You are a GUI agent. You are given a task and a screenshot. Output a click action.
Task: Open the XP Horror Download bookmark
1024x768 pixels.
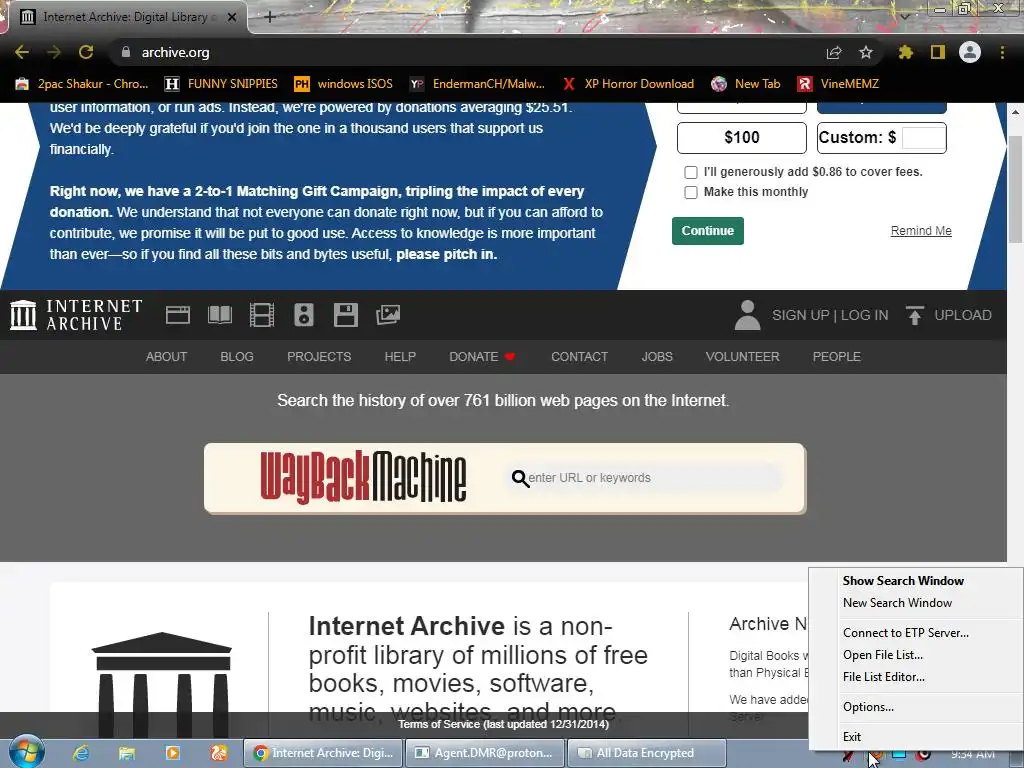click(628, 84)
